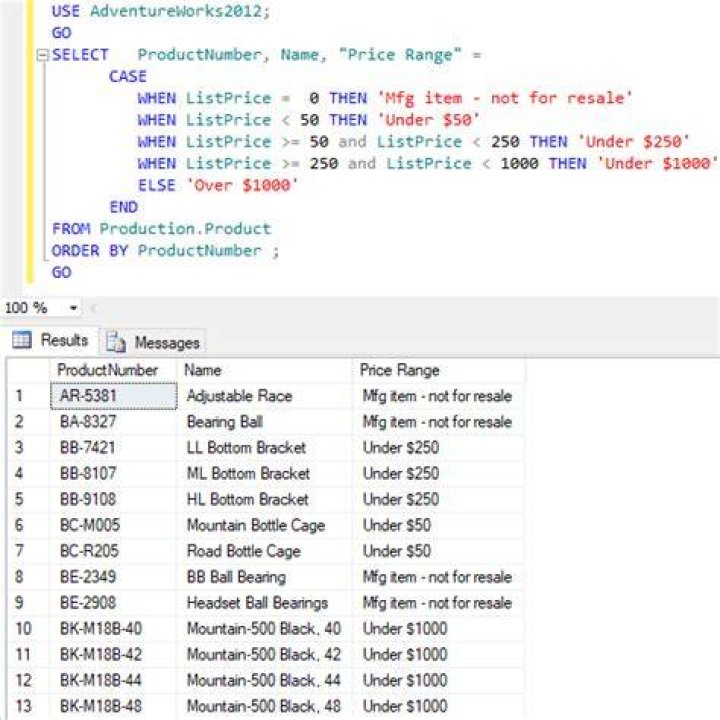720x720 pixels.
Task: Click the "Price Range" alias in the SELECT line
Action: point(400,55)
